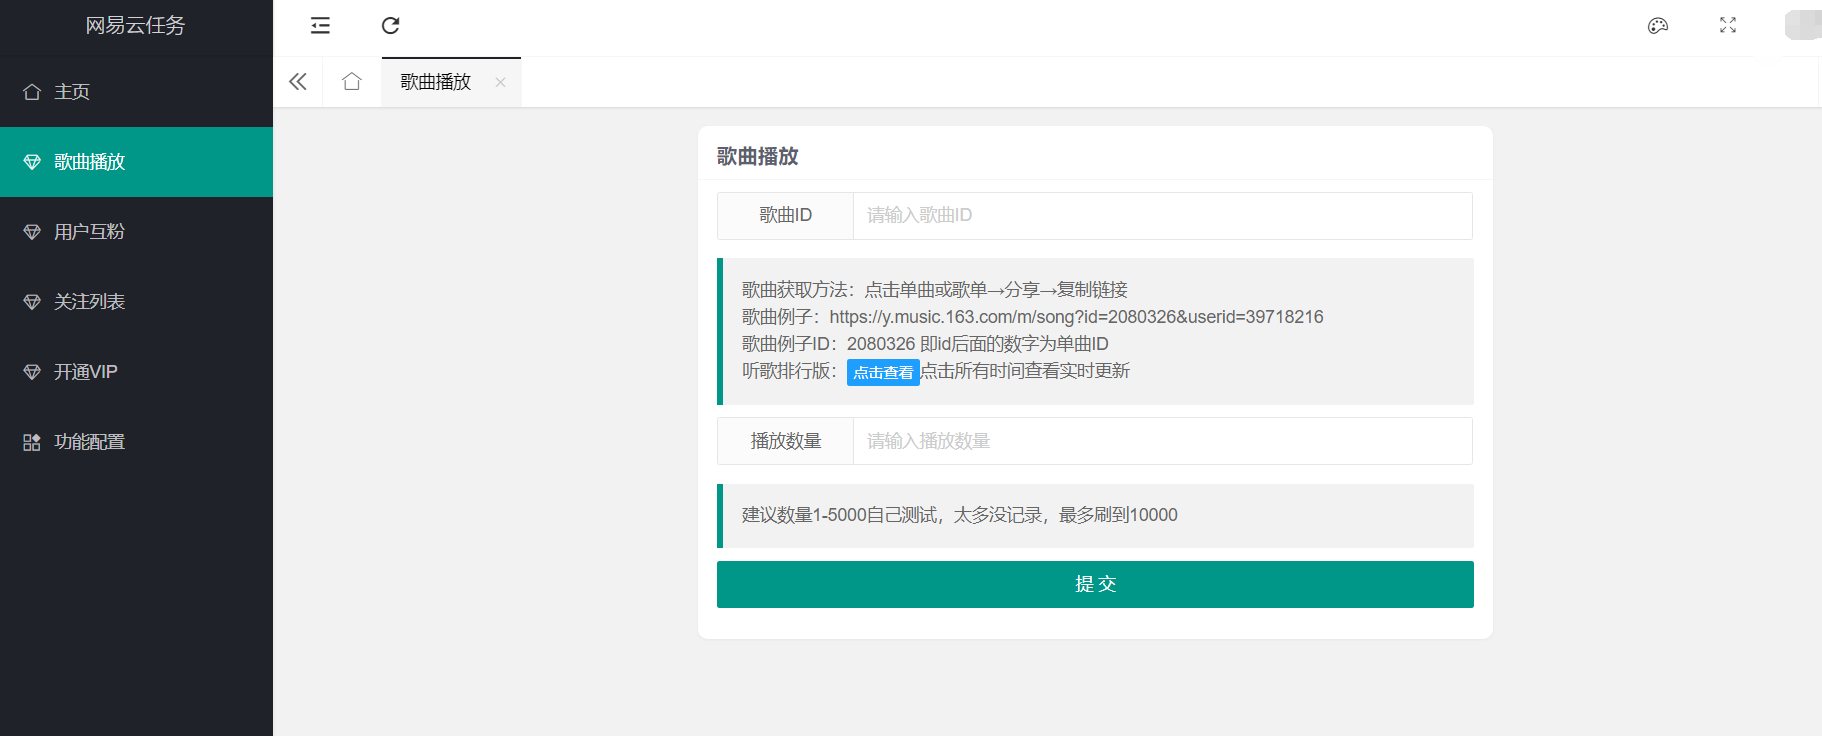Screen dimensions: 1822x736
Task: Close the 歌曲播放 tab
Action: point(500,82)
